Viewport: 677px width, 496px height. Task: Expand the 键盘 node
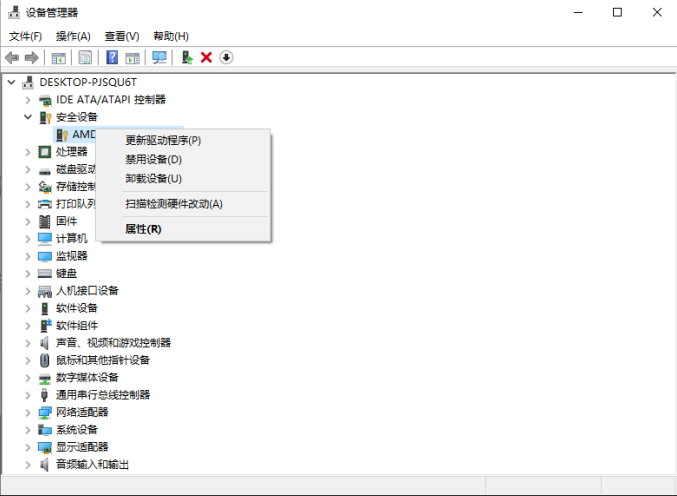[x=28, y=274]
